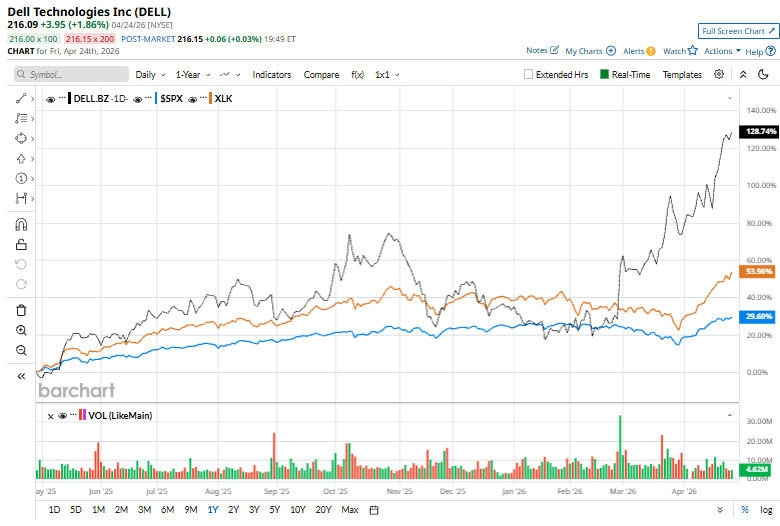Toggle $SPX series visibility eye
The height and width of the screenshot is (526, 780).
click(x=138, y=100)
